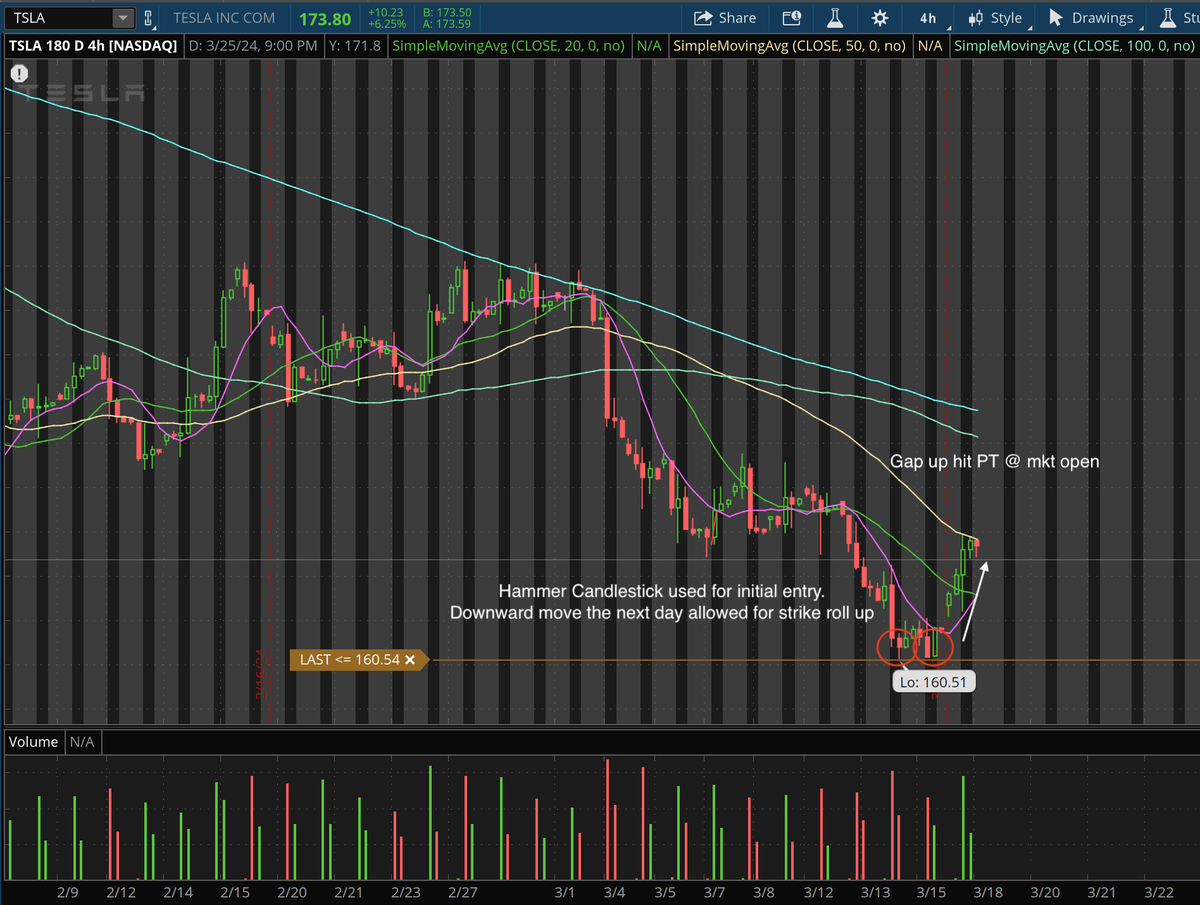The image size is (1200, 905).
Task: Click the chart alert exclamation icon
Action: coord(20,74)
